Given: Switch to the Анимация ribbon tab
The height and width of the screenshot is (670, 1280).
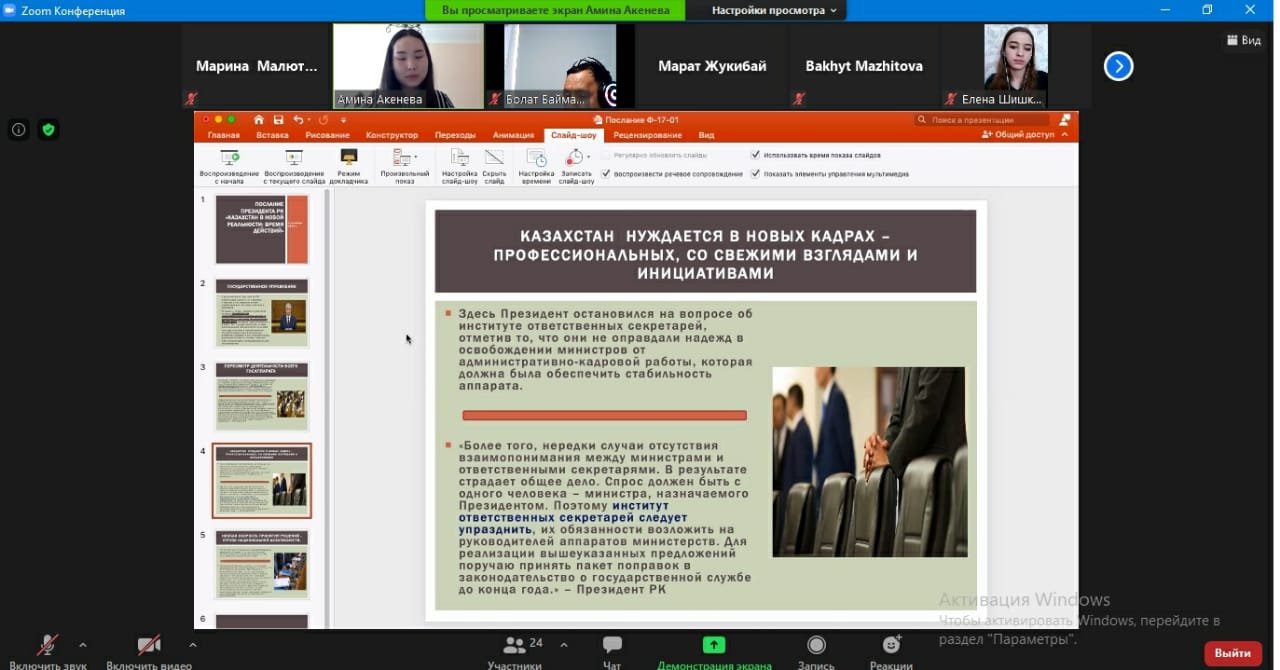Looking at the screenshot, I should (513, 135).
